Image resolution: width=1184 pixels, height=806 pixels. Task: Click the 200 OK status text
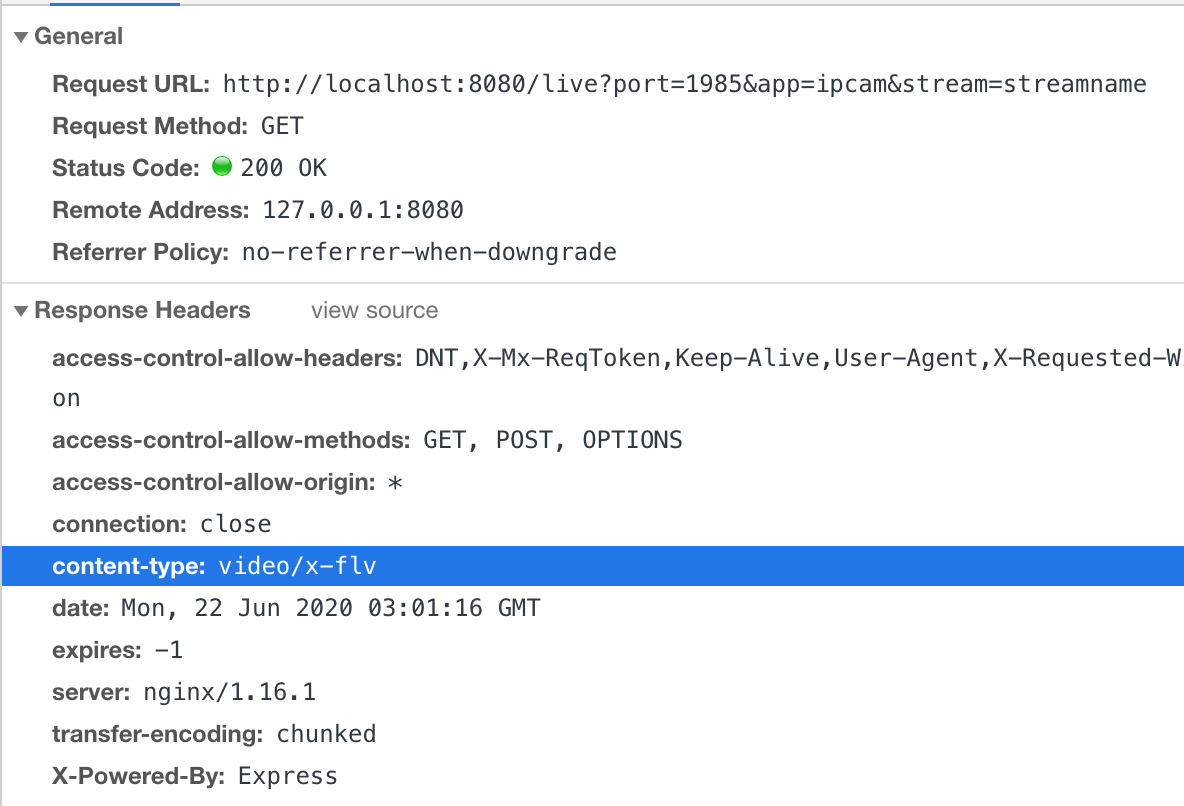pyautogui.click(x=284, y=168)
